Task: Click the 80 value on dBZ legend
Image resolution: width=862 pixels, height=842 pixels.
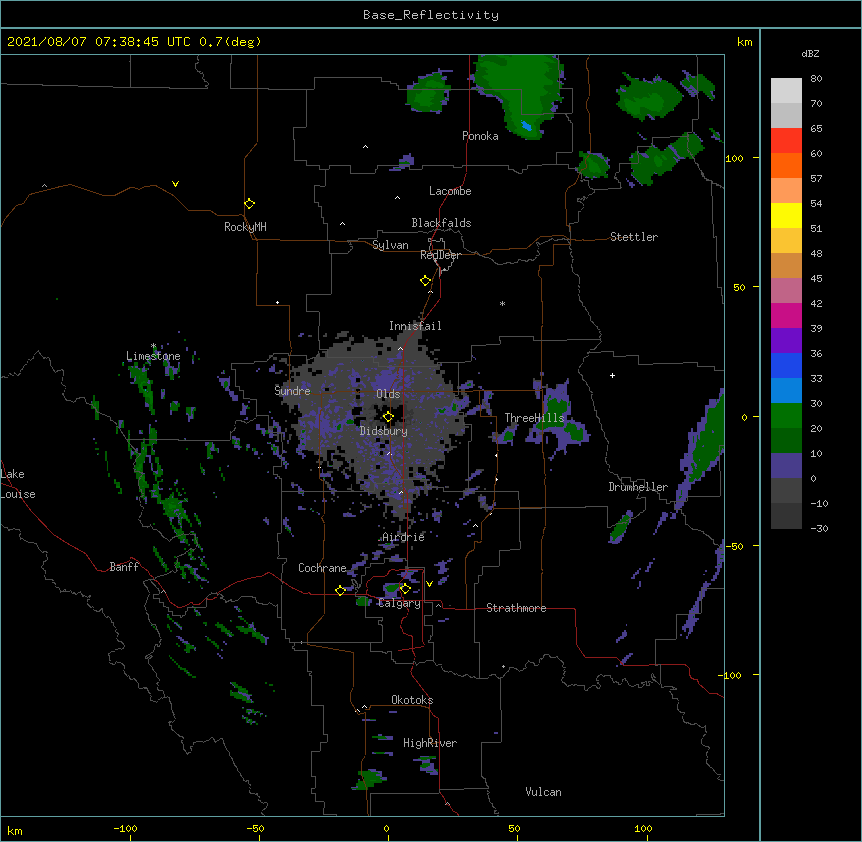Action: pos(816,79)
